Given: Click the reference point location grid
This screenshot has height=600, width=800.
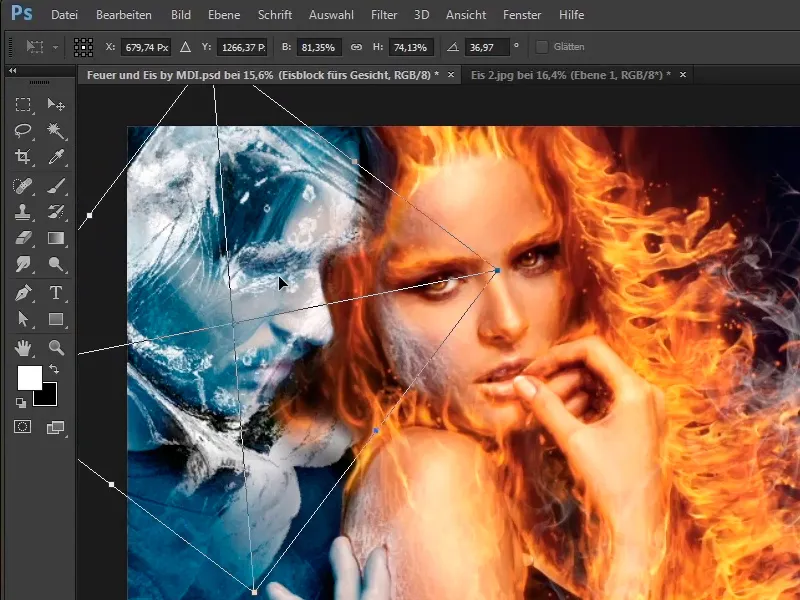Looking at the screenshot, I should [x=83, y=47].
